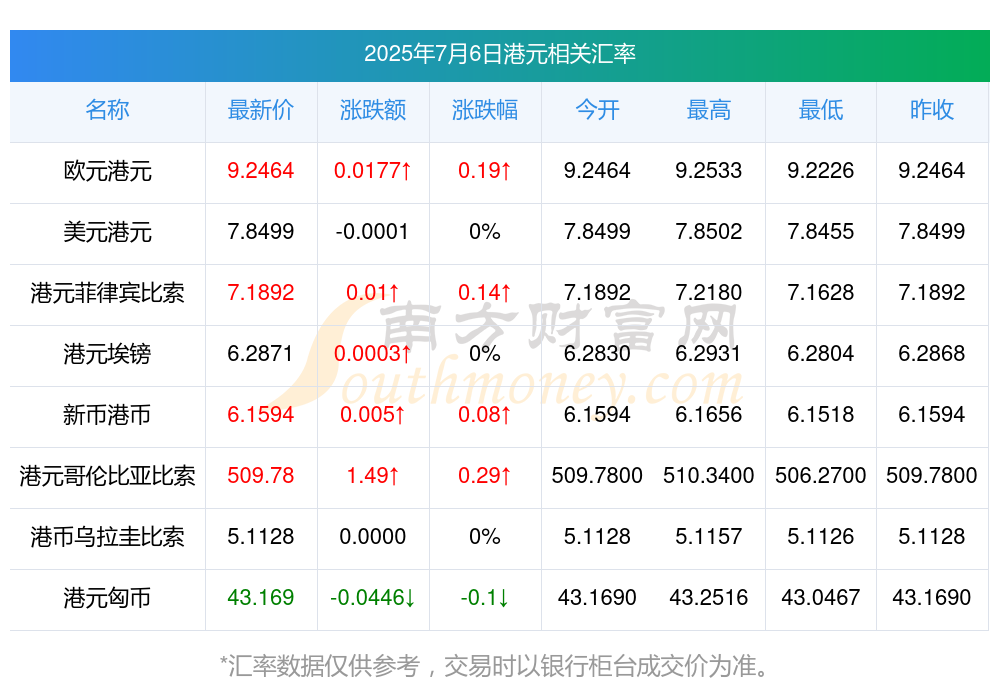Select low value 6.2804
The height and width of the screenshot is (698, 1000).
(x=821, y=353)
